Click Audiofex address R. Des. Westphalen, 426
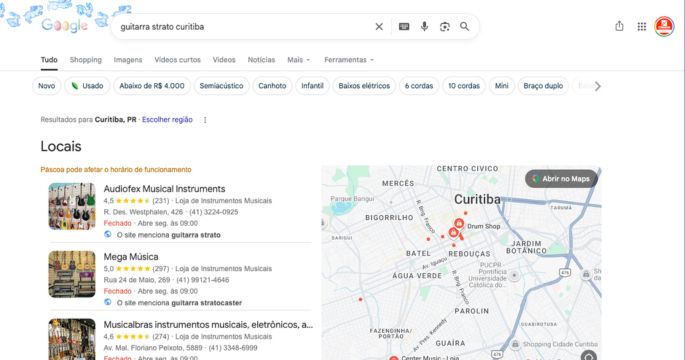 coord(143,212)
